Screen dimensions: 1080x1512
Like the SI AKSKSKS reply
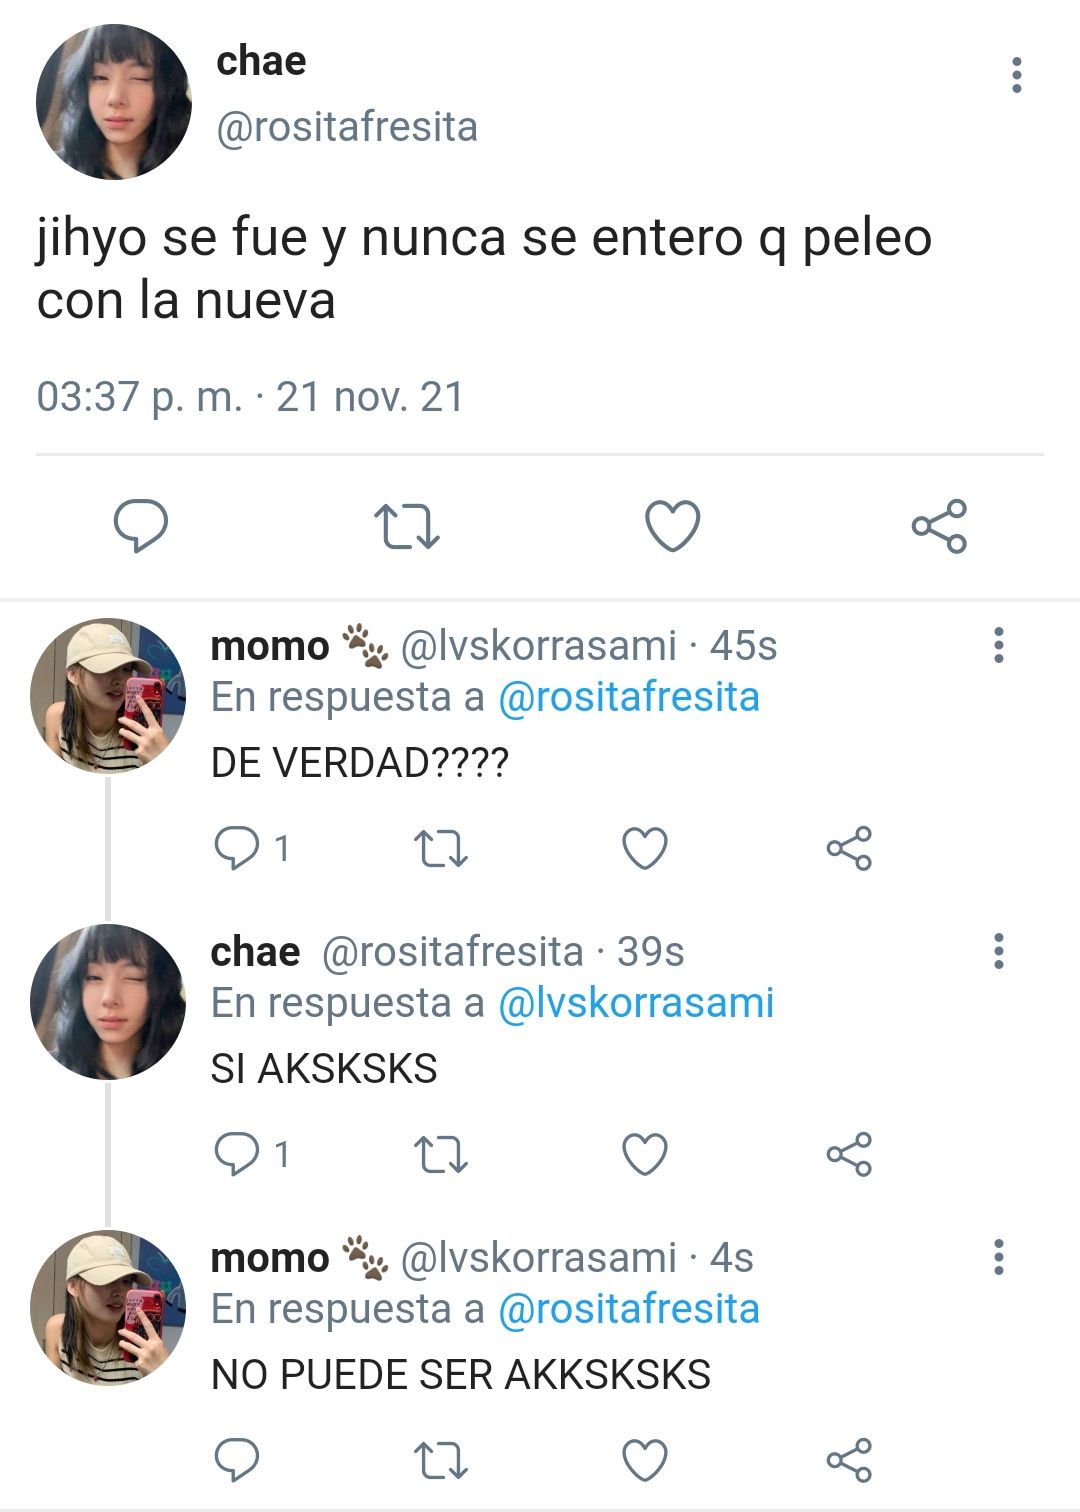coord(645,1155)
